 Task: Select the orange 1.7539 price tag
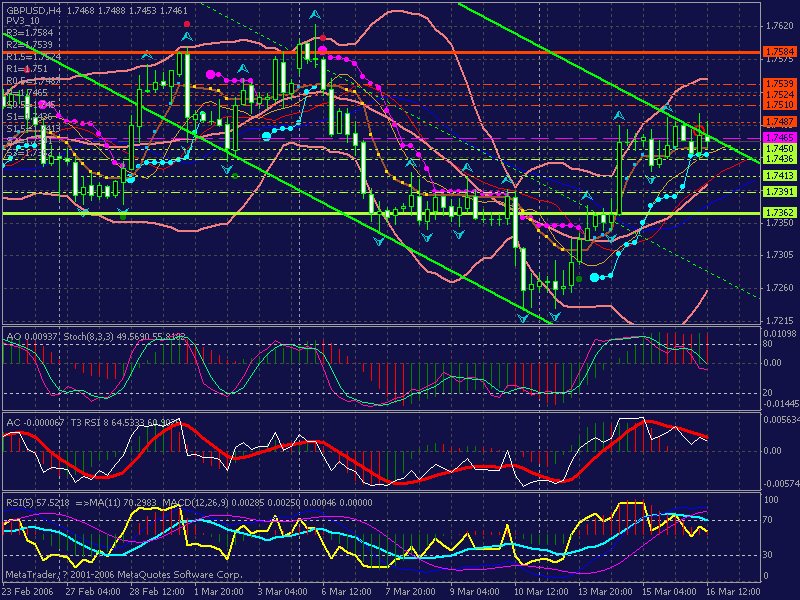(779, 83)
